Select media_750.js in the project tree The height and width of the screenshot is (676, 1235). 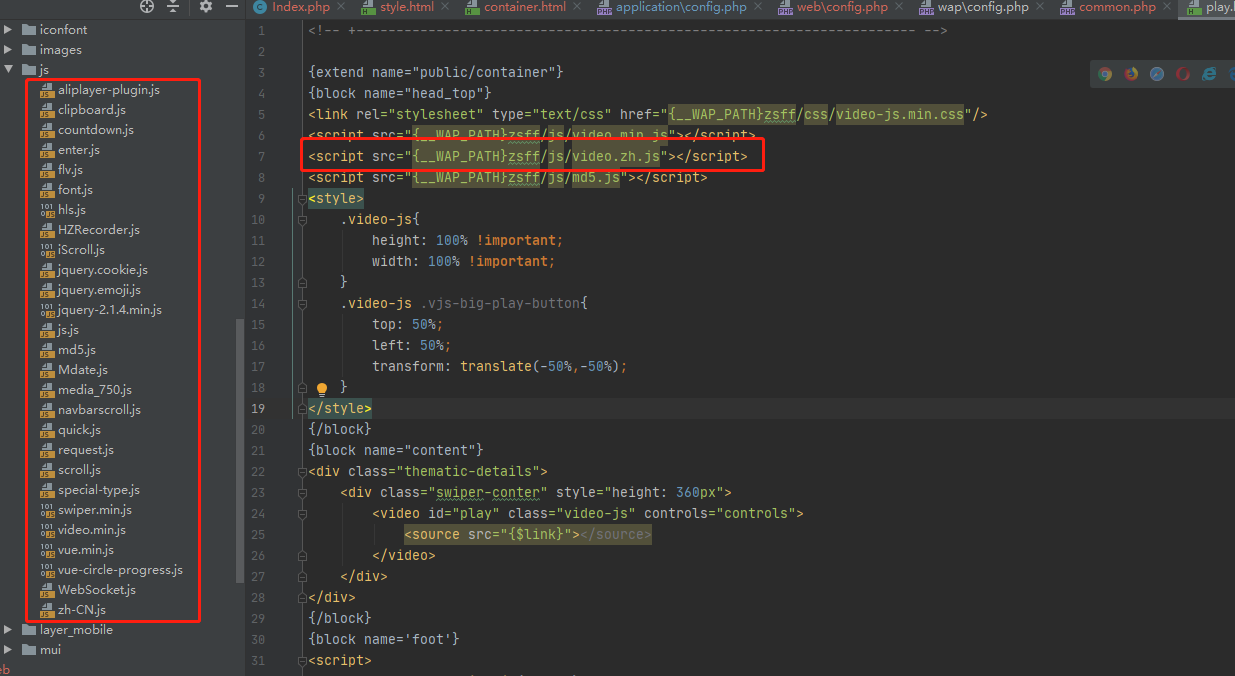[x=95, y=390]
